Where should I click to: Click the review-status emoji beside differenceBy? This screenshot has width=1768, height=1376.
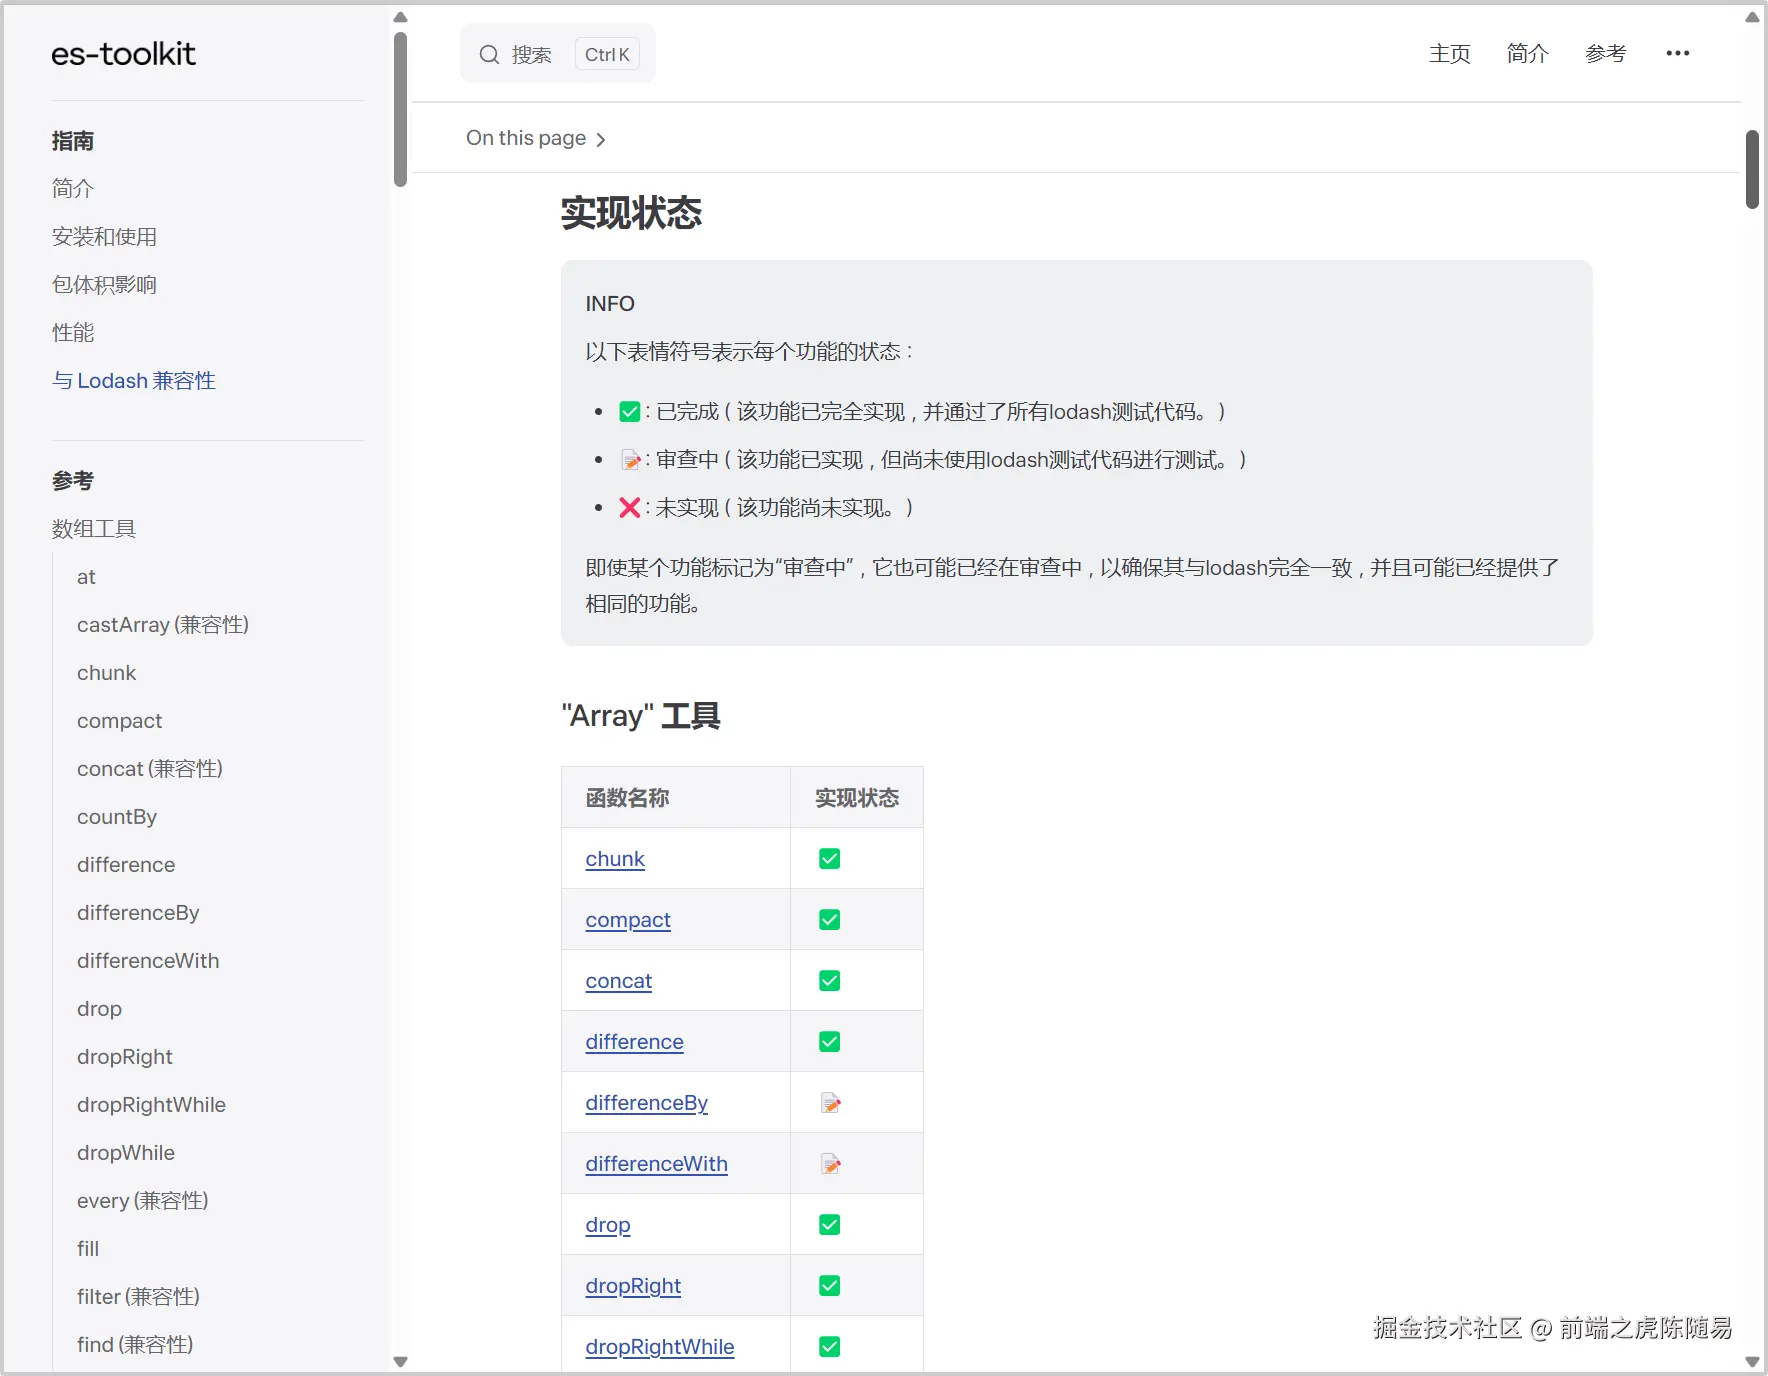click(831, 1102)
